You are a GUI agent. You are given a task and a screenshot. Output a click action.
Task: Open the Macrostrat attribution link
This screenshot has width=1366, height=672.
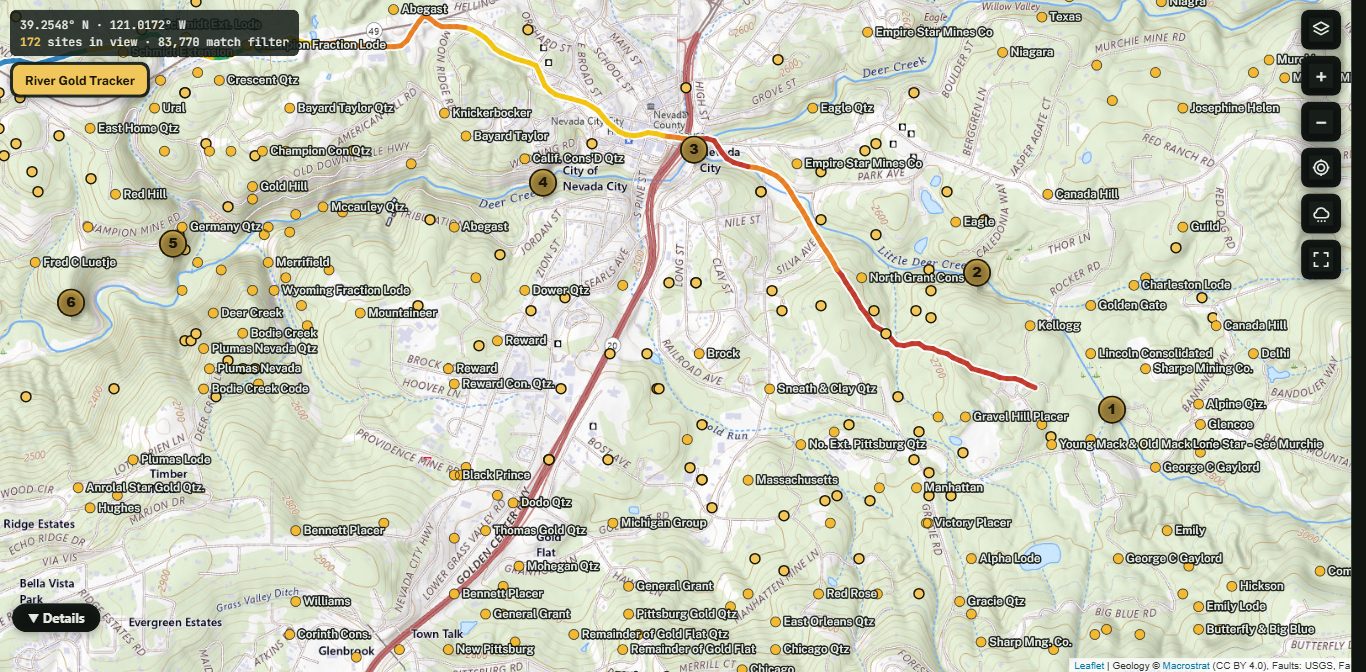pyautogui.click(x=1184, y=665)
